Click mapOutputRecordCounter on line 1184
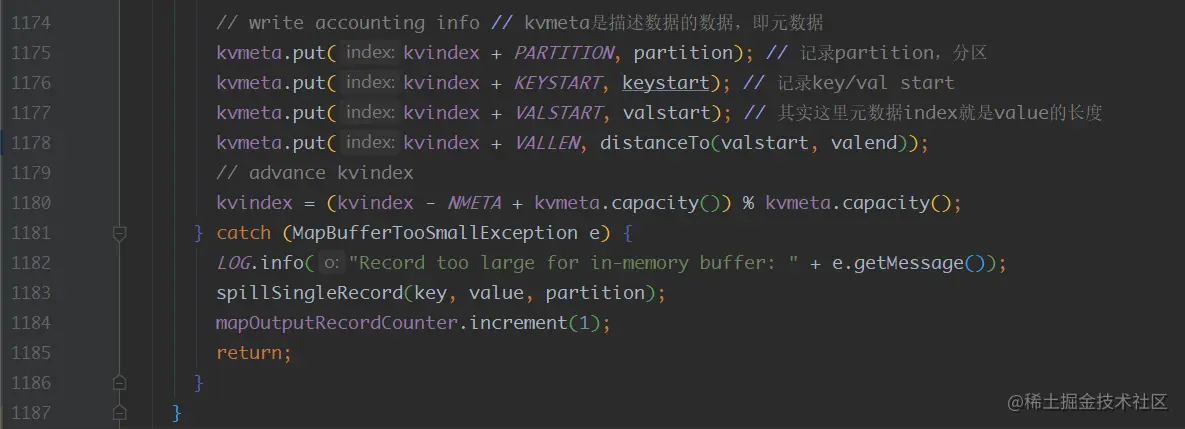Screen dimensions: 1185x429 338,323
